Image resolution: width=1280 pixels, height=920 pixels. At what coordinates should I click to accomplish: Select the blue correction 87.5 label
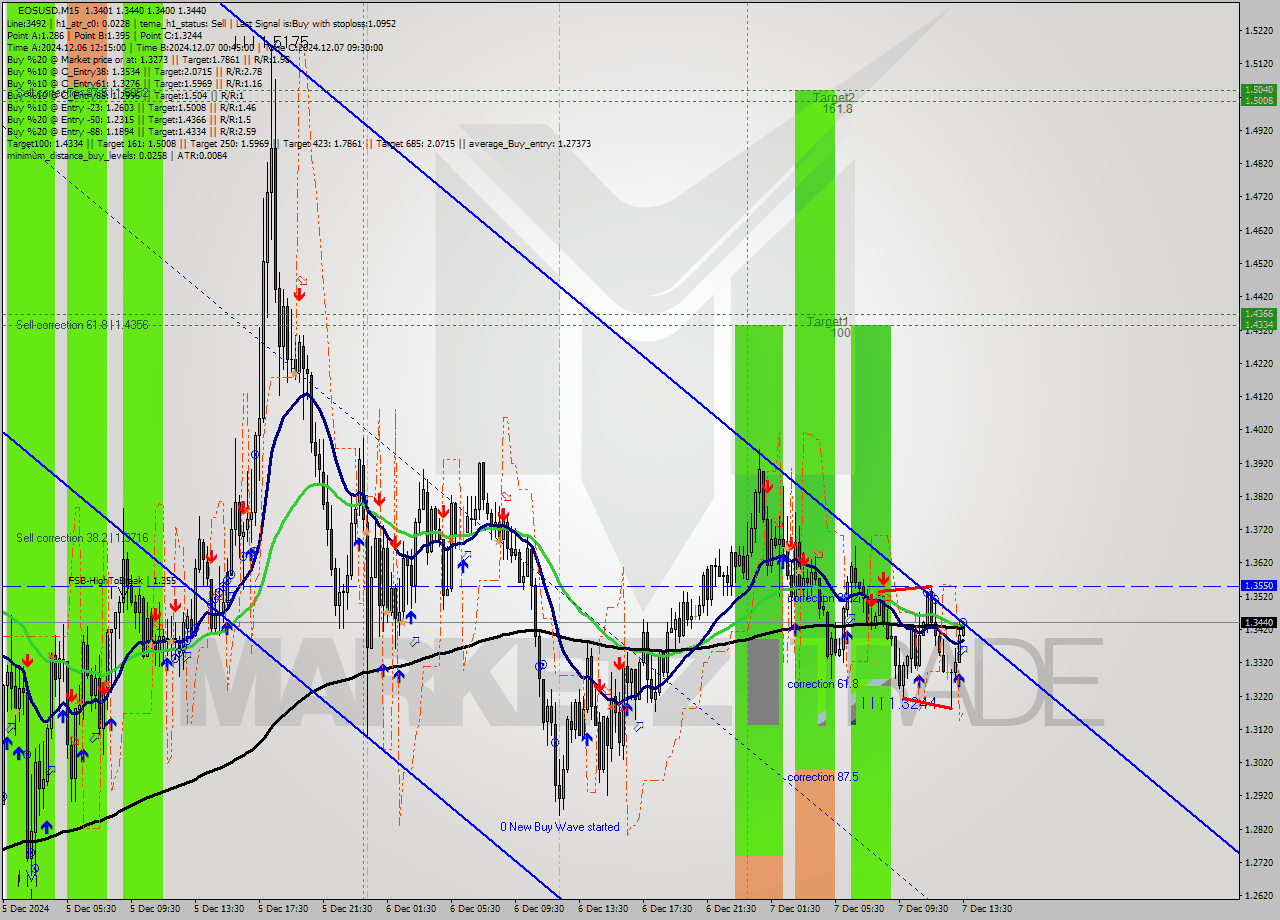823,777
